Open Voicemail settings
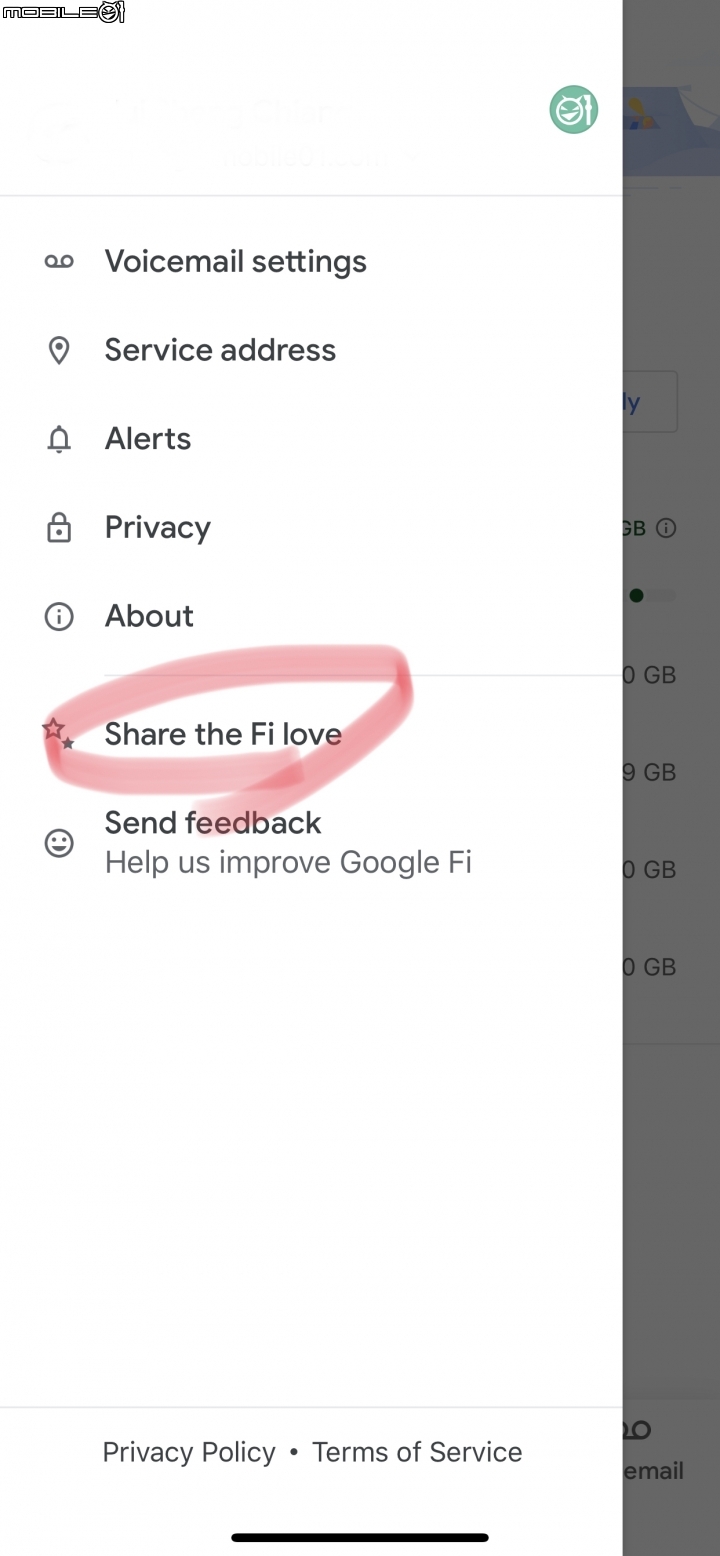Screen dimensions: 720x1556 [236, 262]
